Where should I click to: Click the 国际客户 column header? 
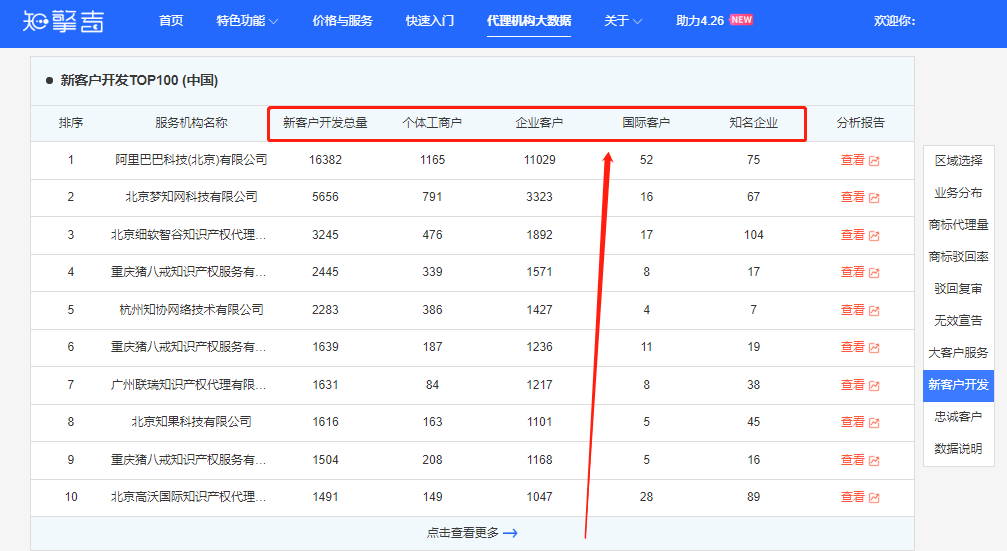click(x=646, y=123)
